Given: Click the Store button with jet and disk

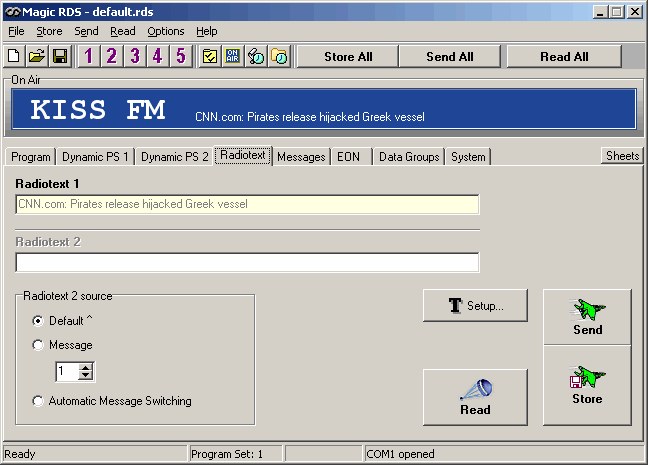Looking at the screenshot, I should 587,386.
